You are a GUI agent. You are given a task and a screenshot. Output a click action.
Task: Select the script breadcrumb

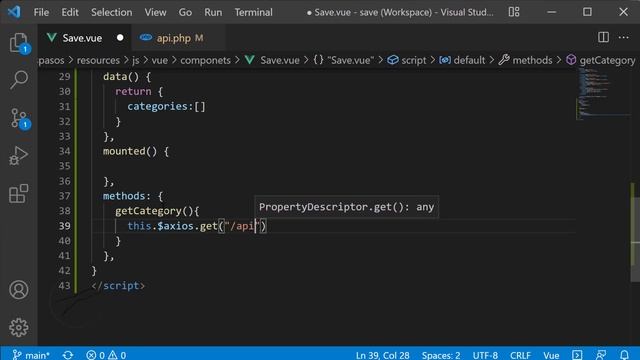pyautogui.click(x=407, y=60)
